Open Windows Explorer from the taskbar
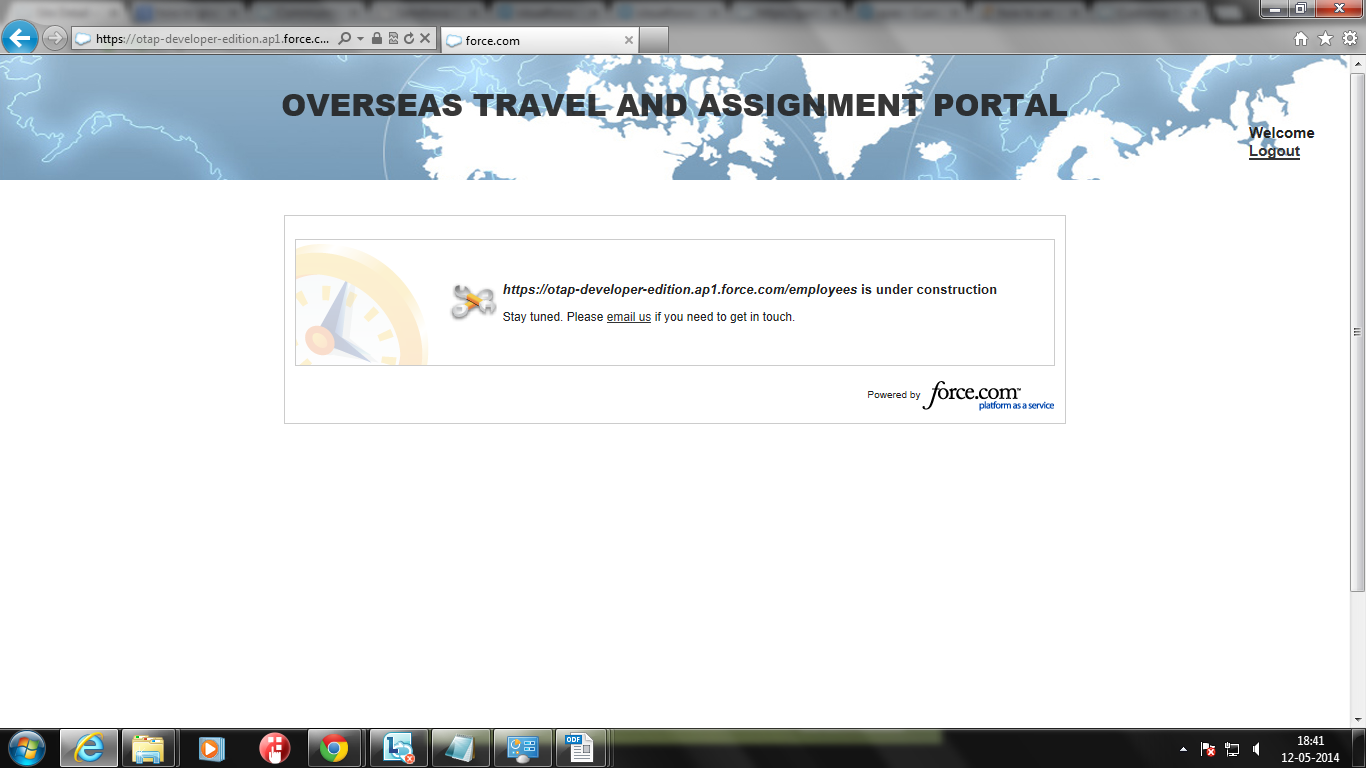This screenshot has height=768, width=1366. click(x=148, y=748)
